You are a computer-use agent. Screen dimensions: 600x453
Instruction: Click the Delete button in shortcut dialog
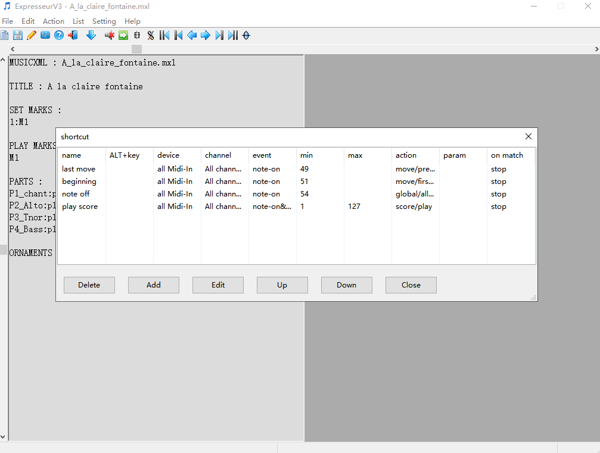tap(89, 285)
